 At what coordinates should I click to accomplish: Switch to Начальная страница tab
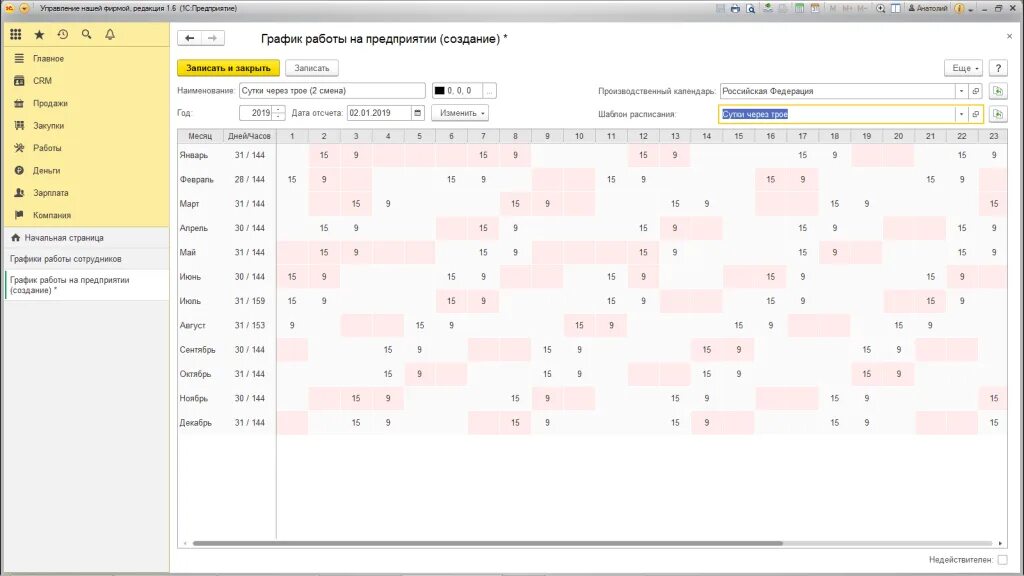point(86,238)
